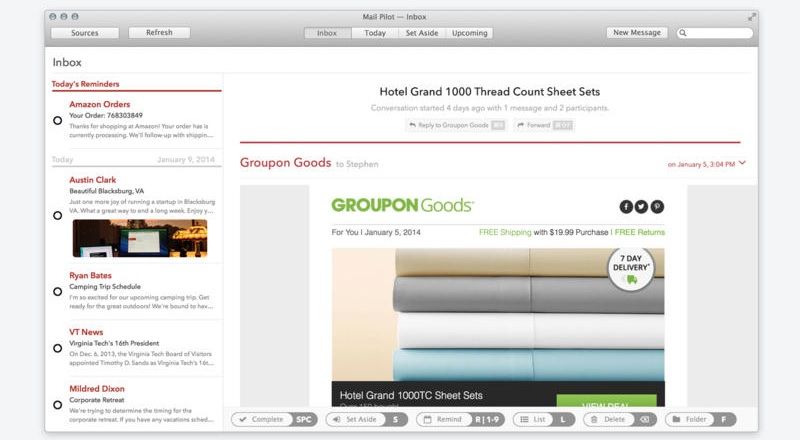Open the Upcoming tab
This screenshot has width=800, height=440.
click(469, 33)
